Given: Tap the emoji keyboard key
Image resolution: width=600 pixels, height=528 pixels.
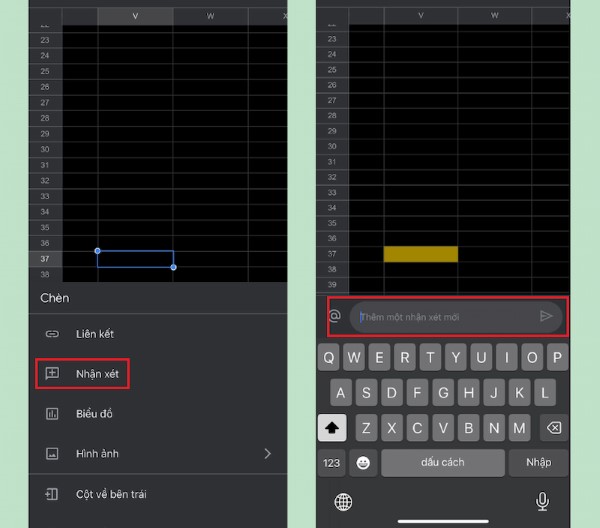Looking at the screenshot, I should [362, 462].
